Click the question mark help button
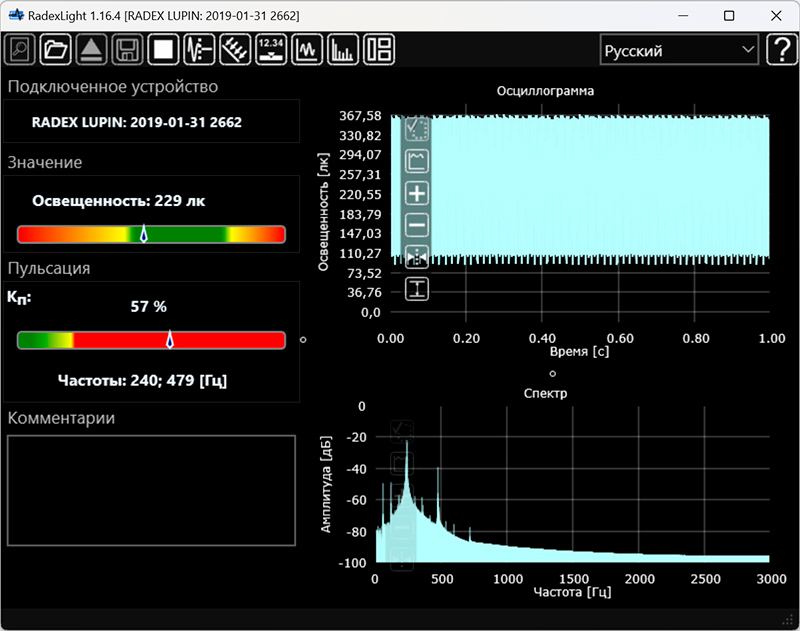Image resolution: width=800 pixels, height=631 pixels. click(781, 49)
